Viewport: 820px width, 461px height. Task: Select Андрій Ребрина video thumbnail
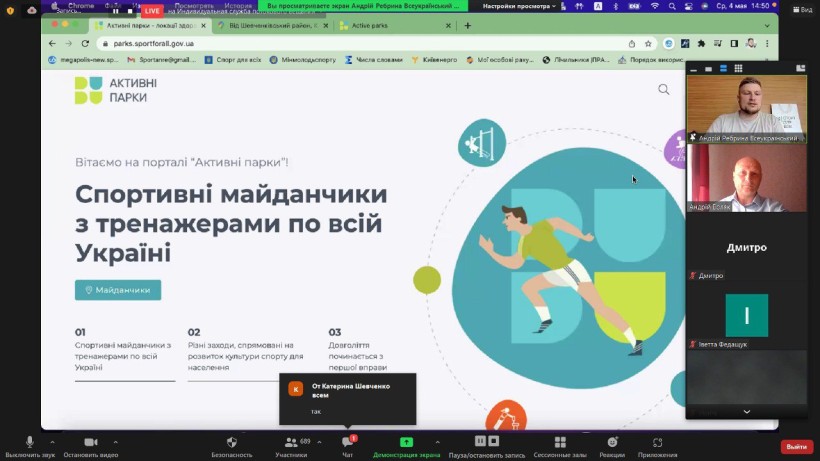pos(746,109)
